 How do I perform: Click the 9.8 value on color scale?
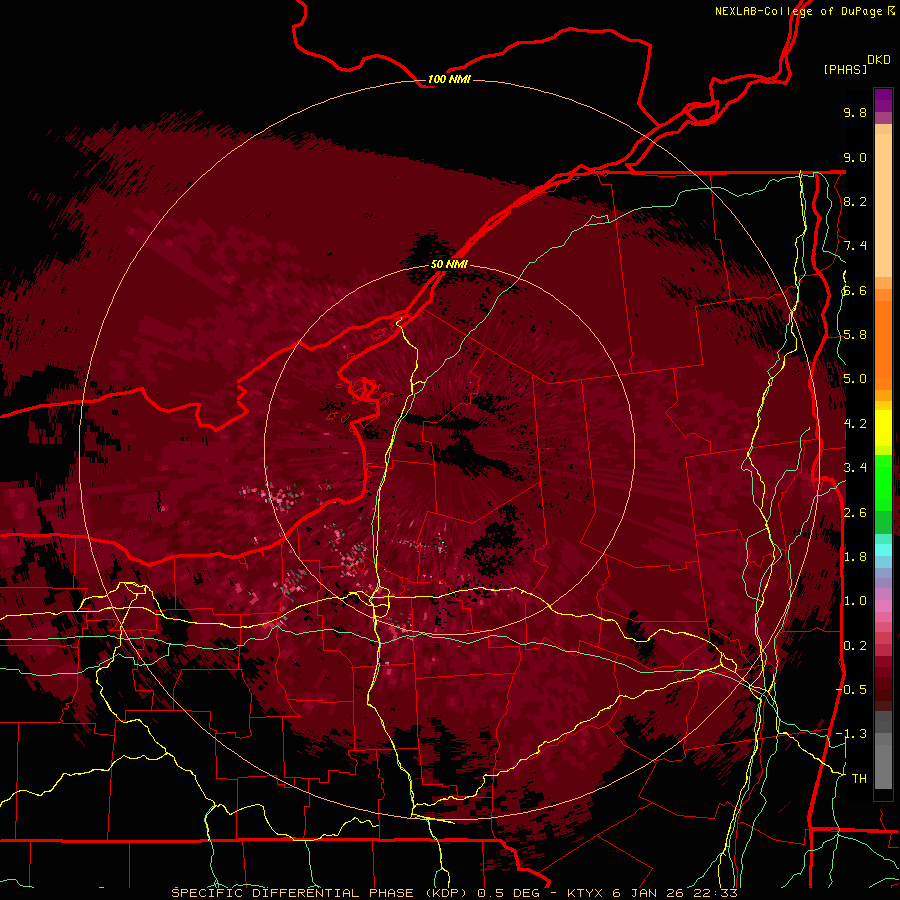(x=855, y=112)
